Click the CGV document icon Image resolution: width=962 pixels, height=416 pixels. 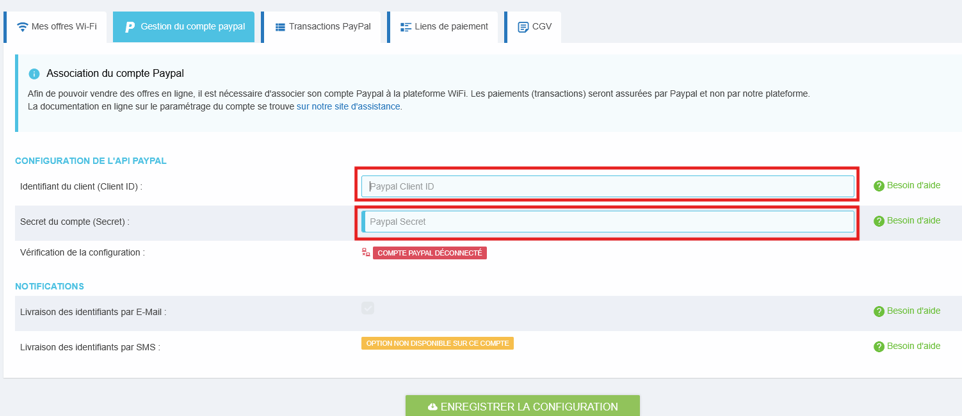pyautogui.click(x=523, y=27)
